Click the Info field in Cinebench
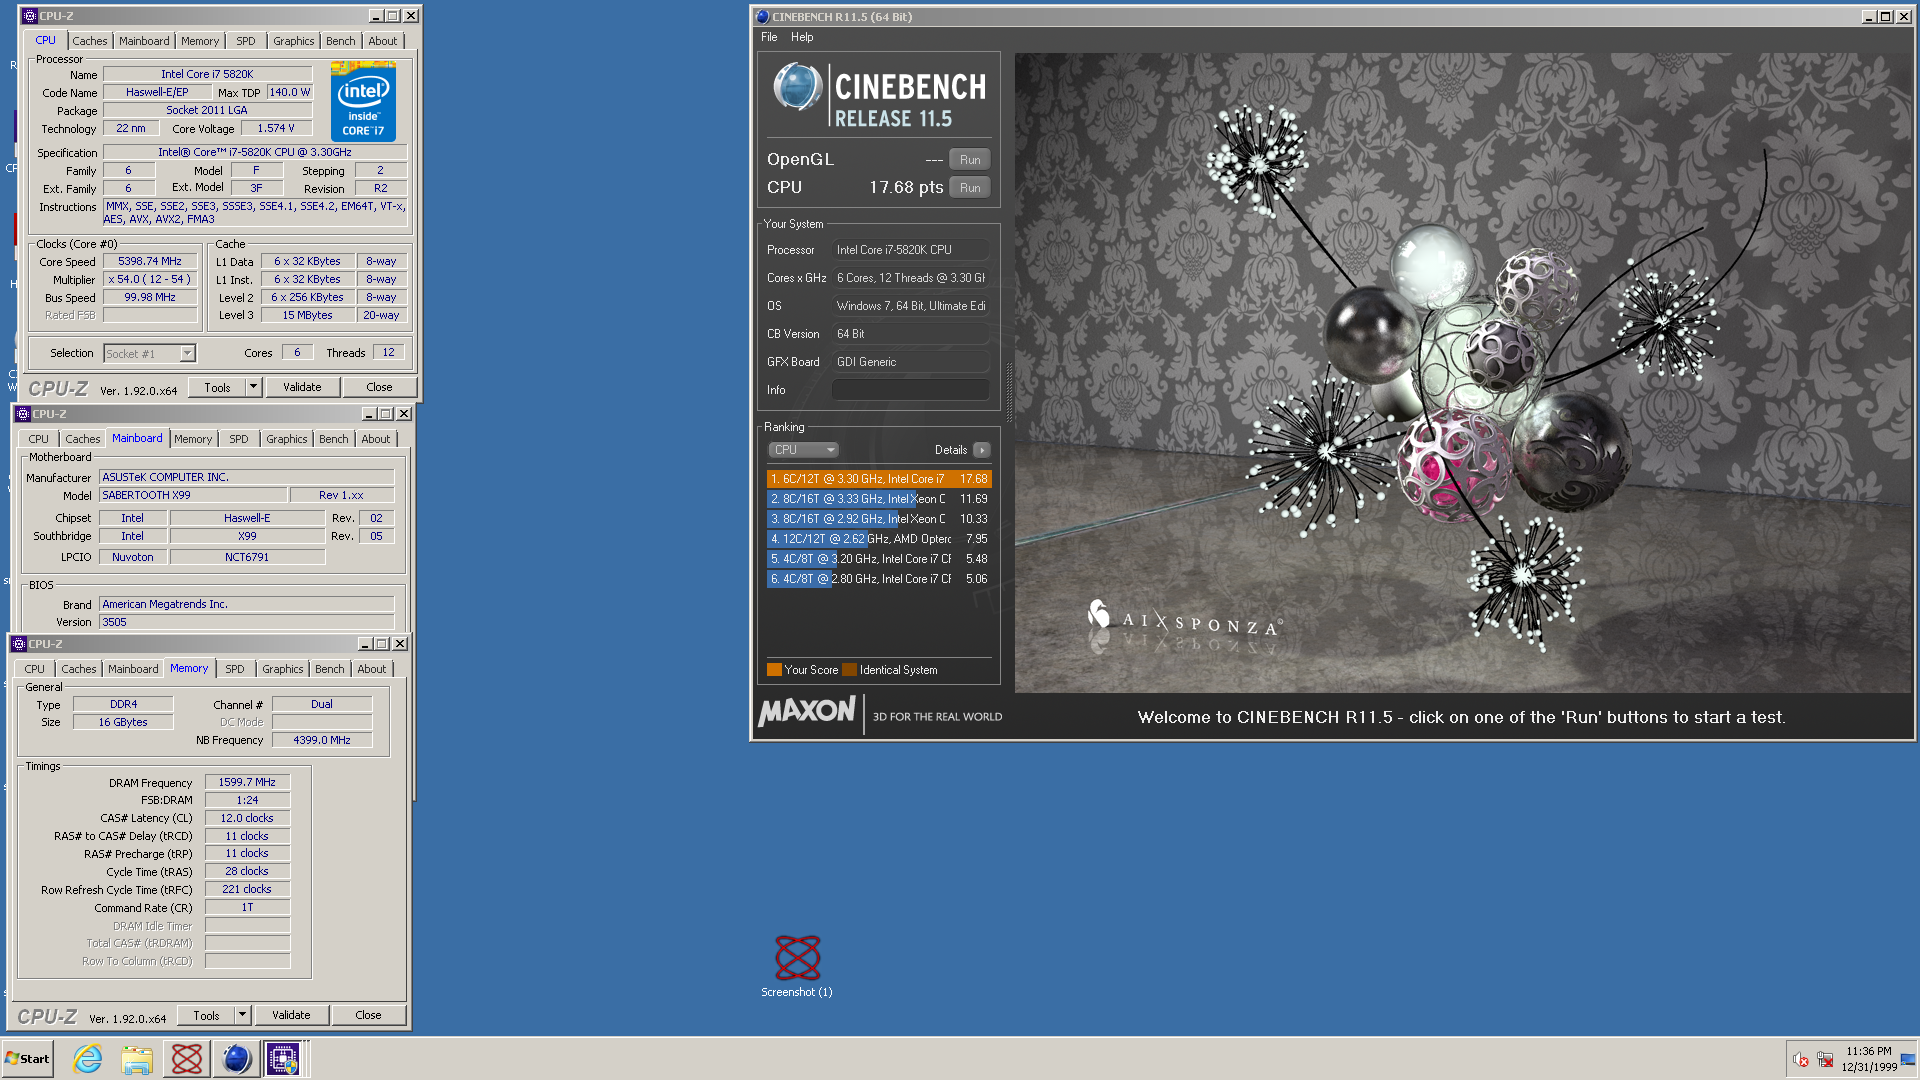This screenshot has height=1080, width=1920. pyautogui.click(x=910, y=390)
